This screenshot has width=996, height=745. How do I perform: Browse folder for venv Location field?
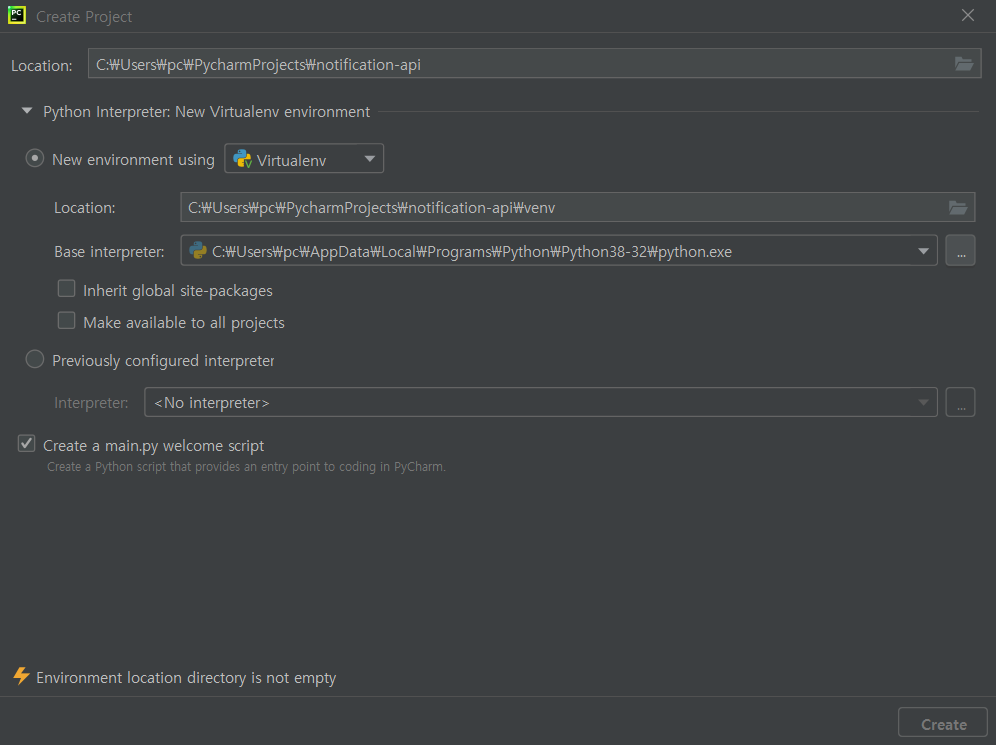click(x=957, y=207)
